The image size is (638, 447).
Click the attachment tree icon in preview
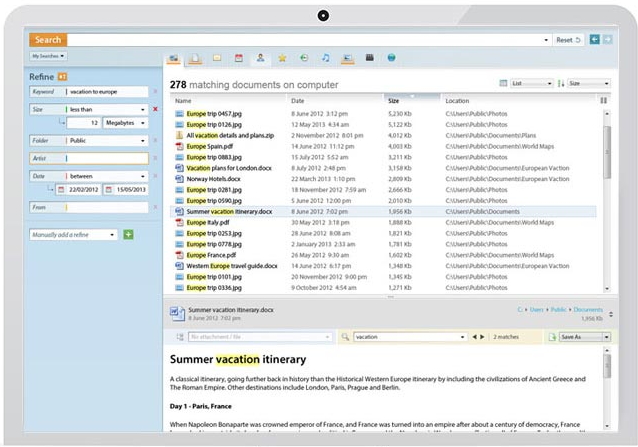[180, 337]
